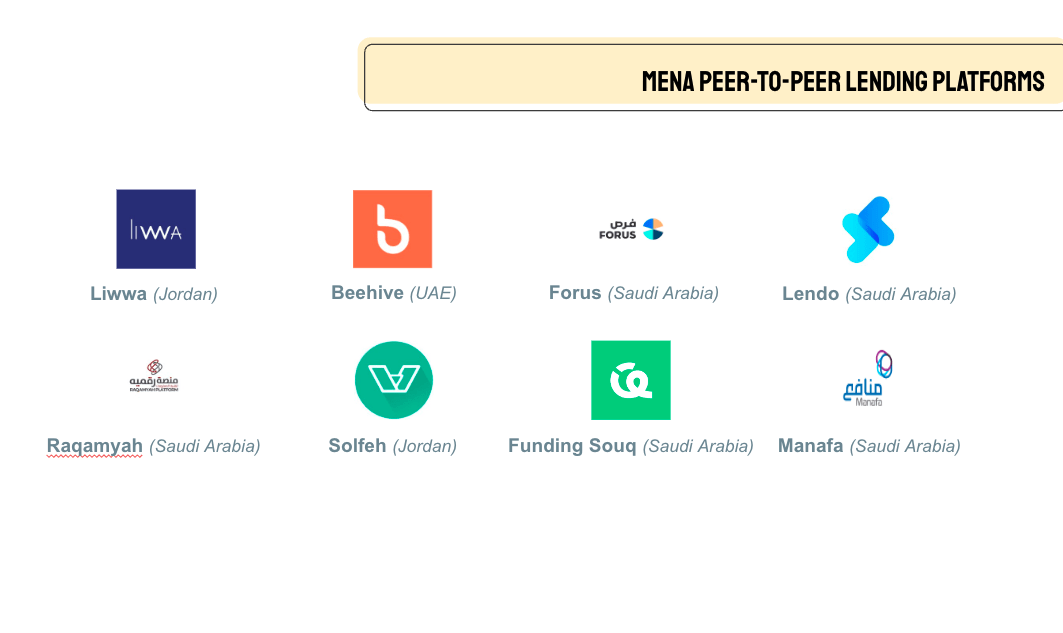Viewport: 1063px width, 633px height.
Task: Click the Raqamyah platform logo
Action: (154, 376)
